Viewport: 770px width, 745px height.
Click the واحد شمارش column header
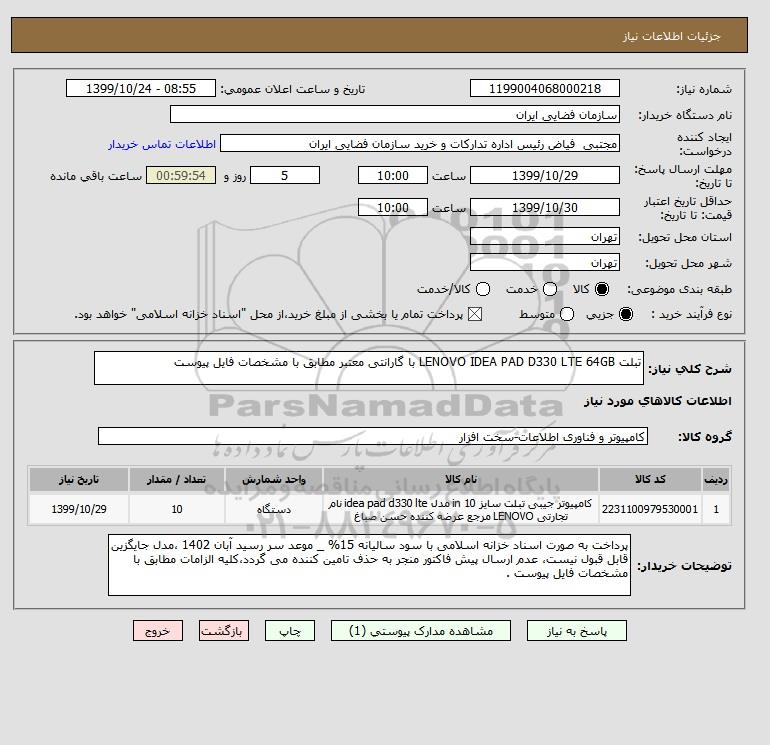pyautogui.click(x=274, y=479)
